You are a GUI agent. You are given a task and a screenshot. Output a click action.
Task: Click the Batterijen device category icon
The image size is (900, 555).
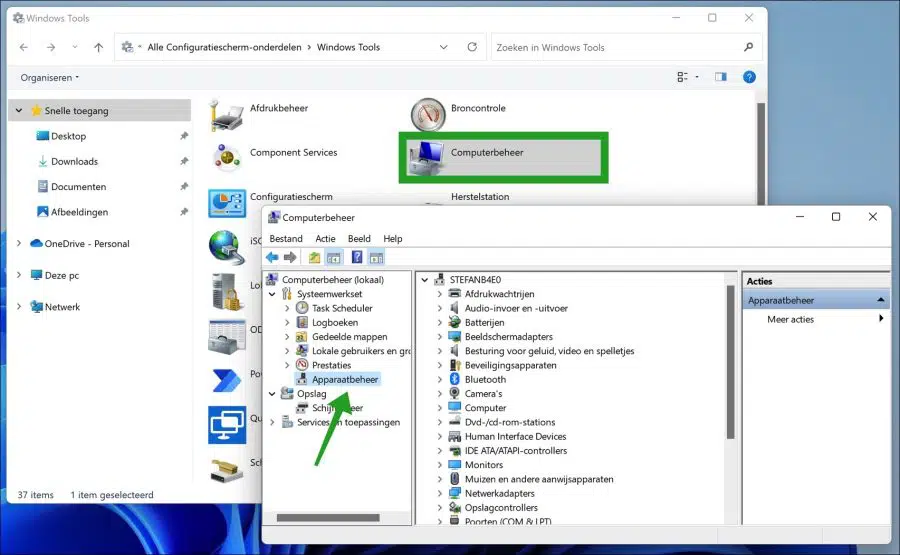(455, 323)
